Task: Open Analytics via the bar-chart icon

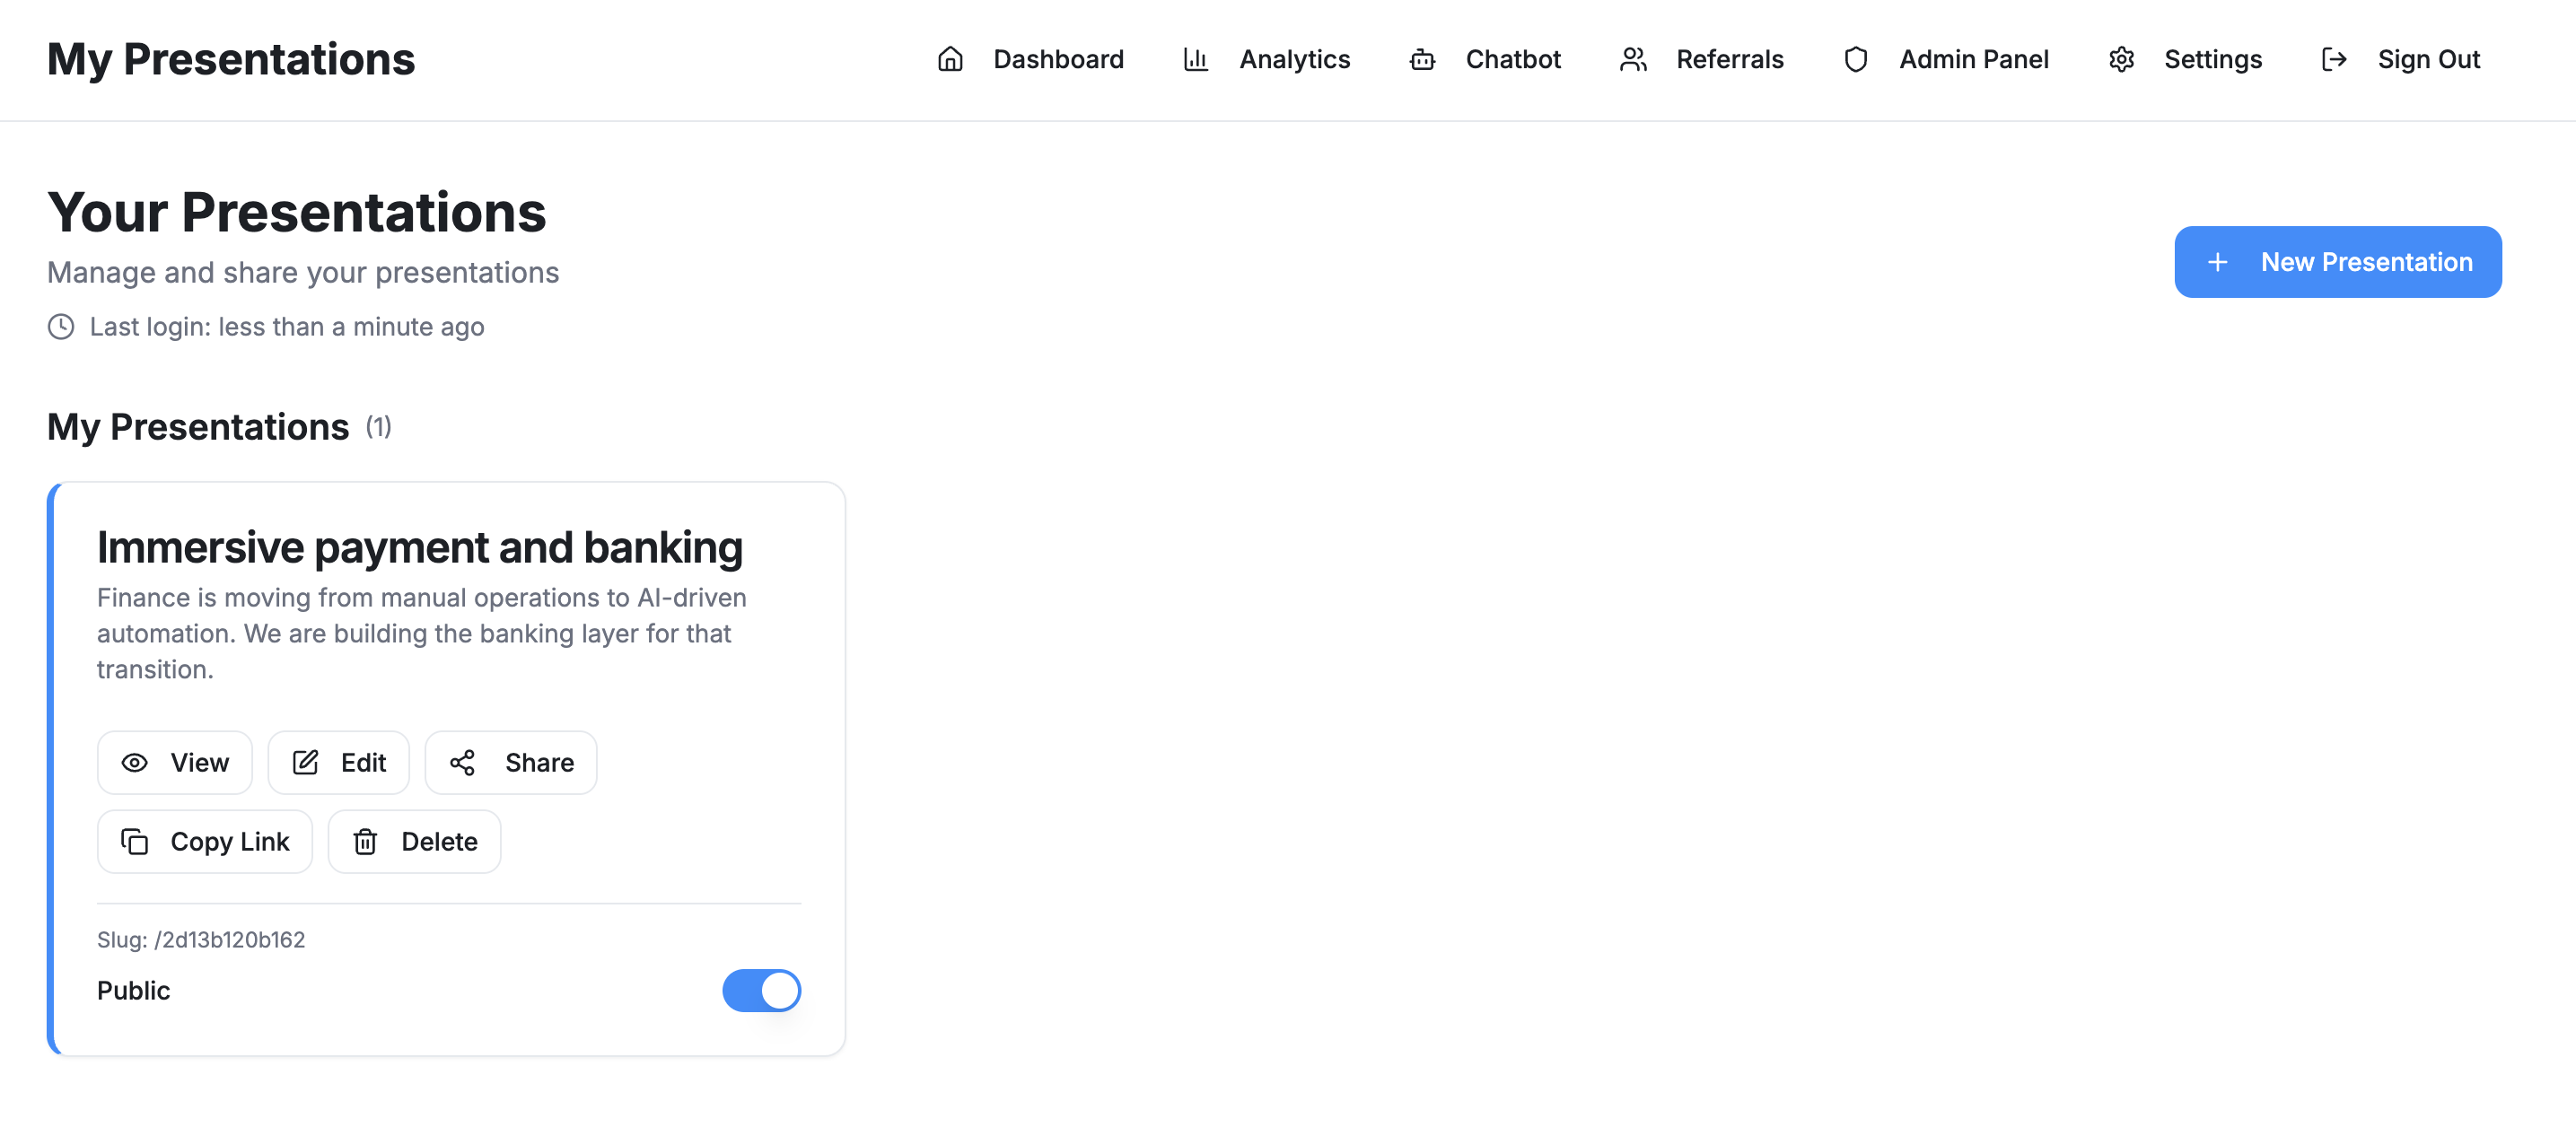Action: (1196, 60)
